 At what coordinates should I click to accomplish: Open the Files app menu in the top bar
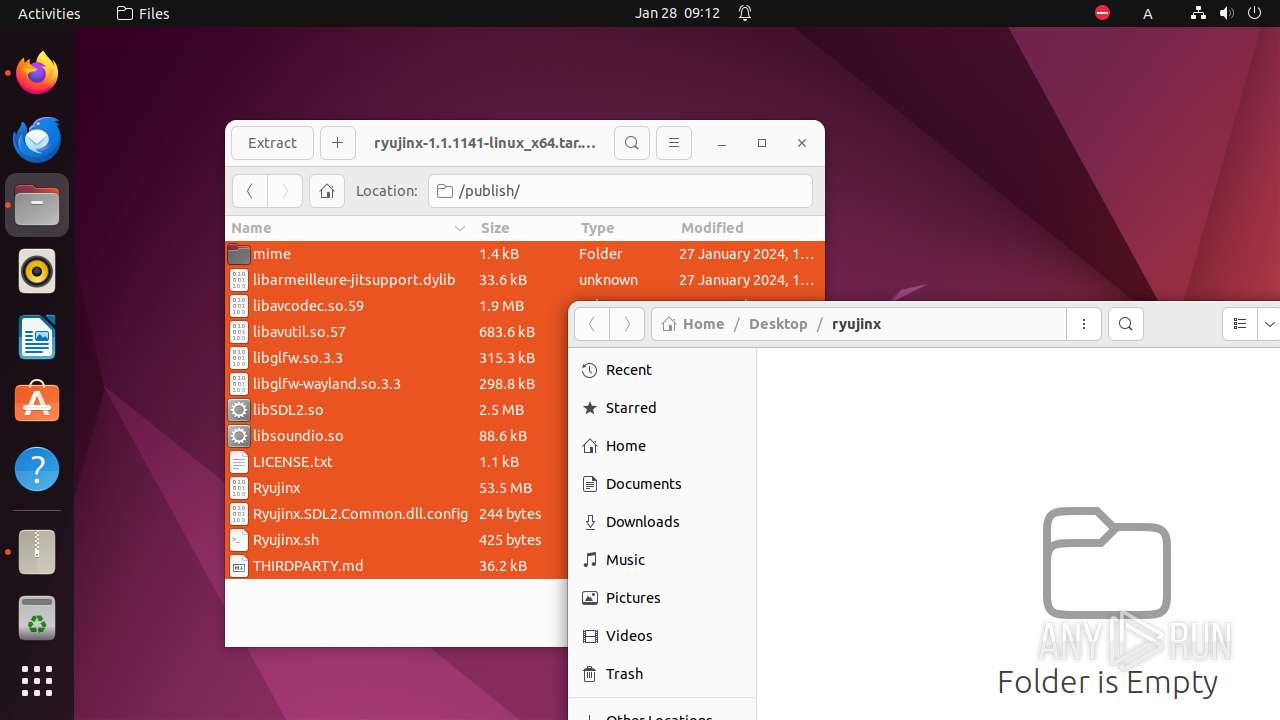(143, 13)
